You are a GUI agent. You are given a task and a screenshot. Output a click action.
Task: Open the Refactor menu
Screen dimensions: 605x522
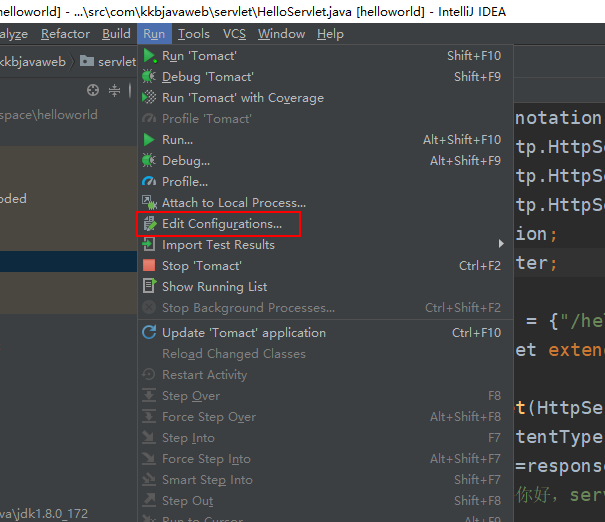[x=65, y=34]
